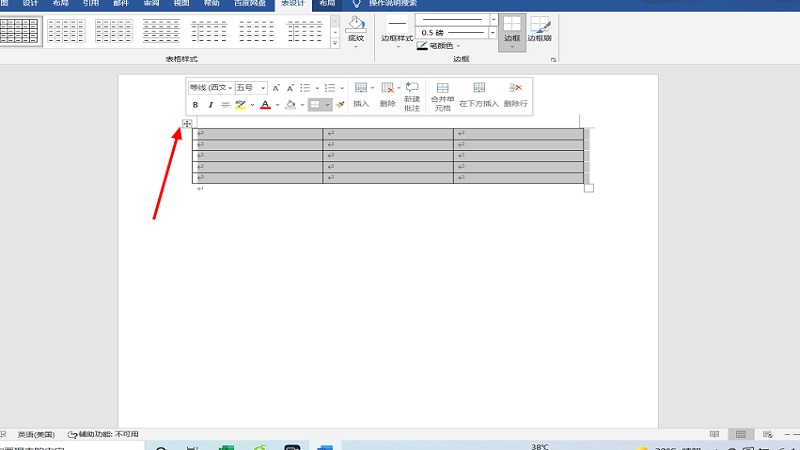The image size is (800, 450).
Task: Merge cells with 合并单元格
Action: tap(442, 97)
